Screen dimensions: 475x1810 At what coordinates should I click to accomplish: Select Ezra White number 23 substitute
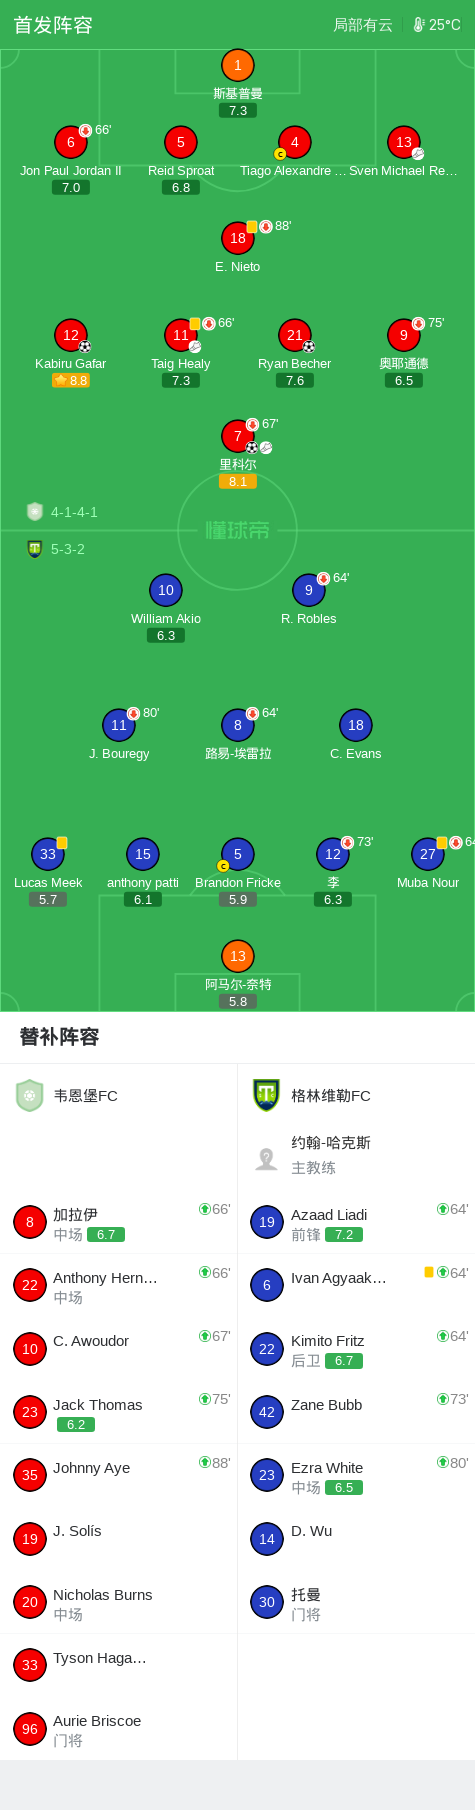356,1475
